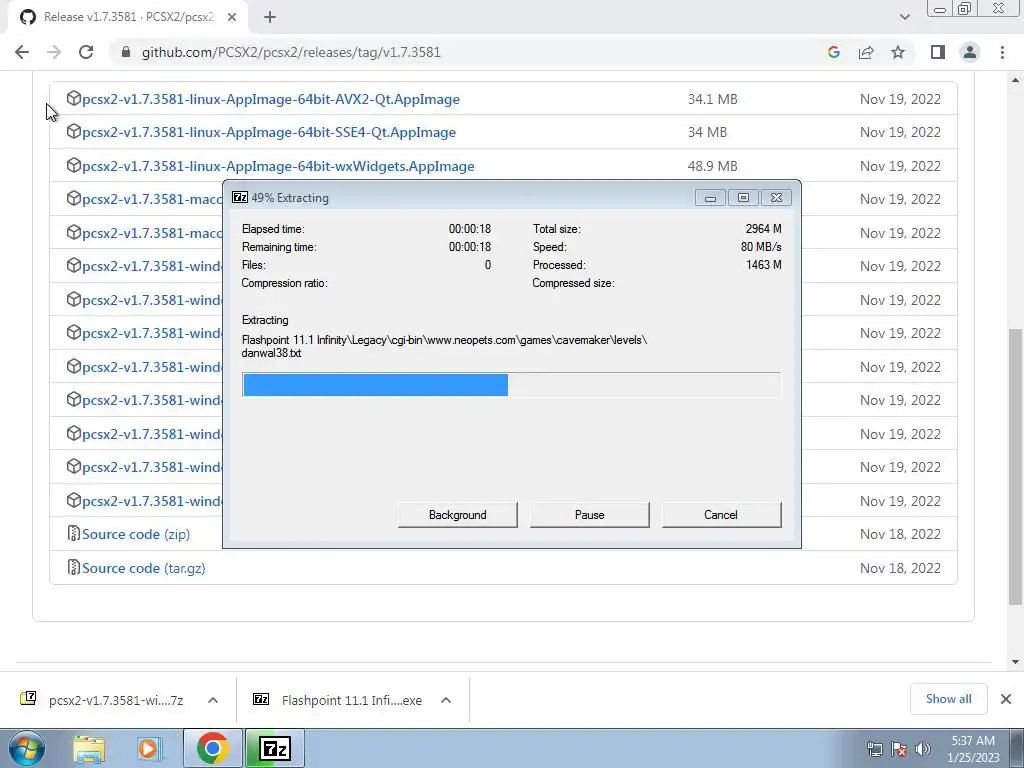1024x768 pixels.
Task: Share this page via share icon
Action: coord(866,52)
